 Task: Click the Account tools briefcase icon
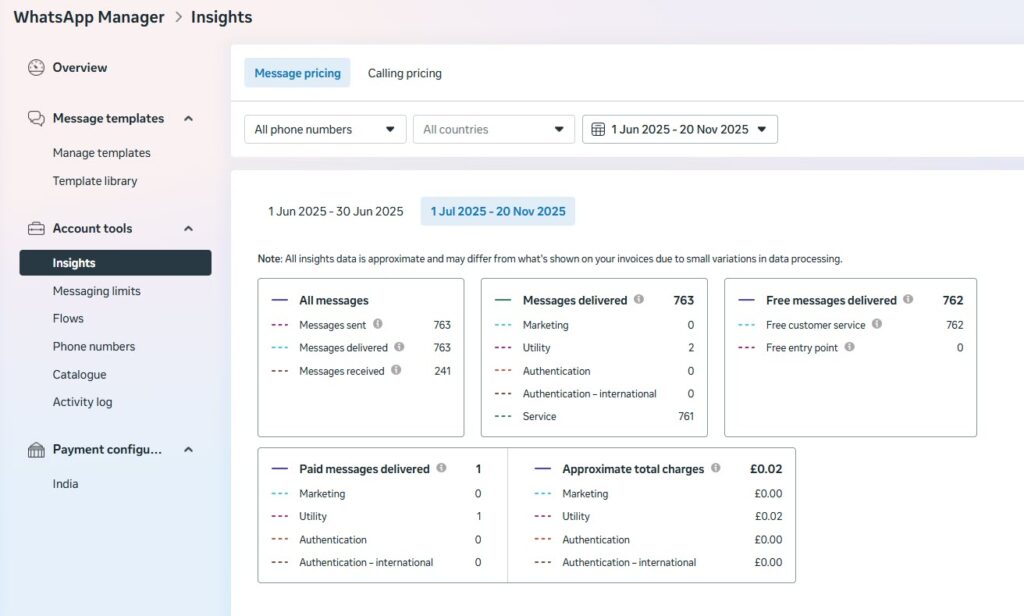point(36,228)
